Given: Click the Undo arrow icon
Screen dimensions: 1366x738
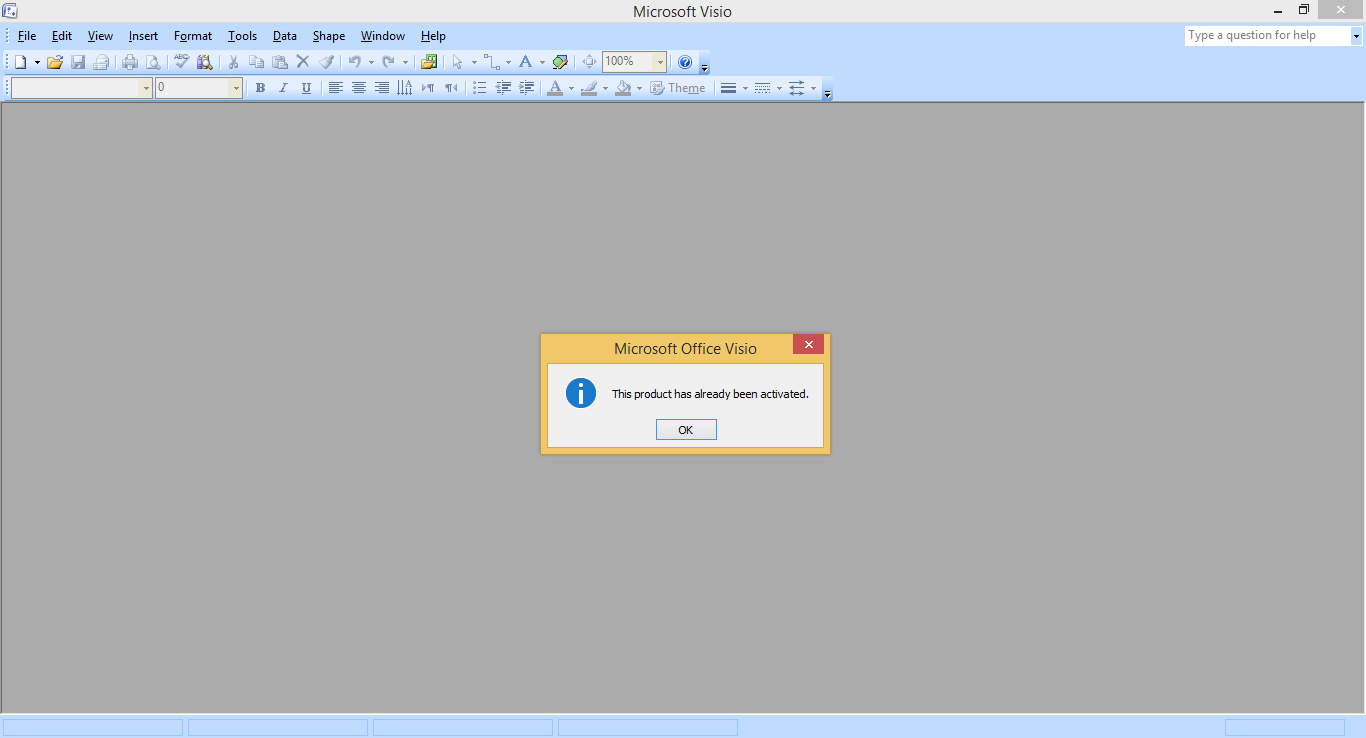Looking at the screenshot, I should click(355, 62).
